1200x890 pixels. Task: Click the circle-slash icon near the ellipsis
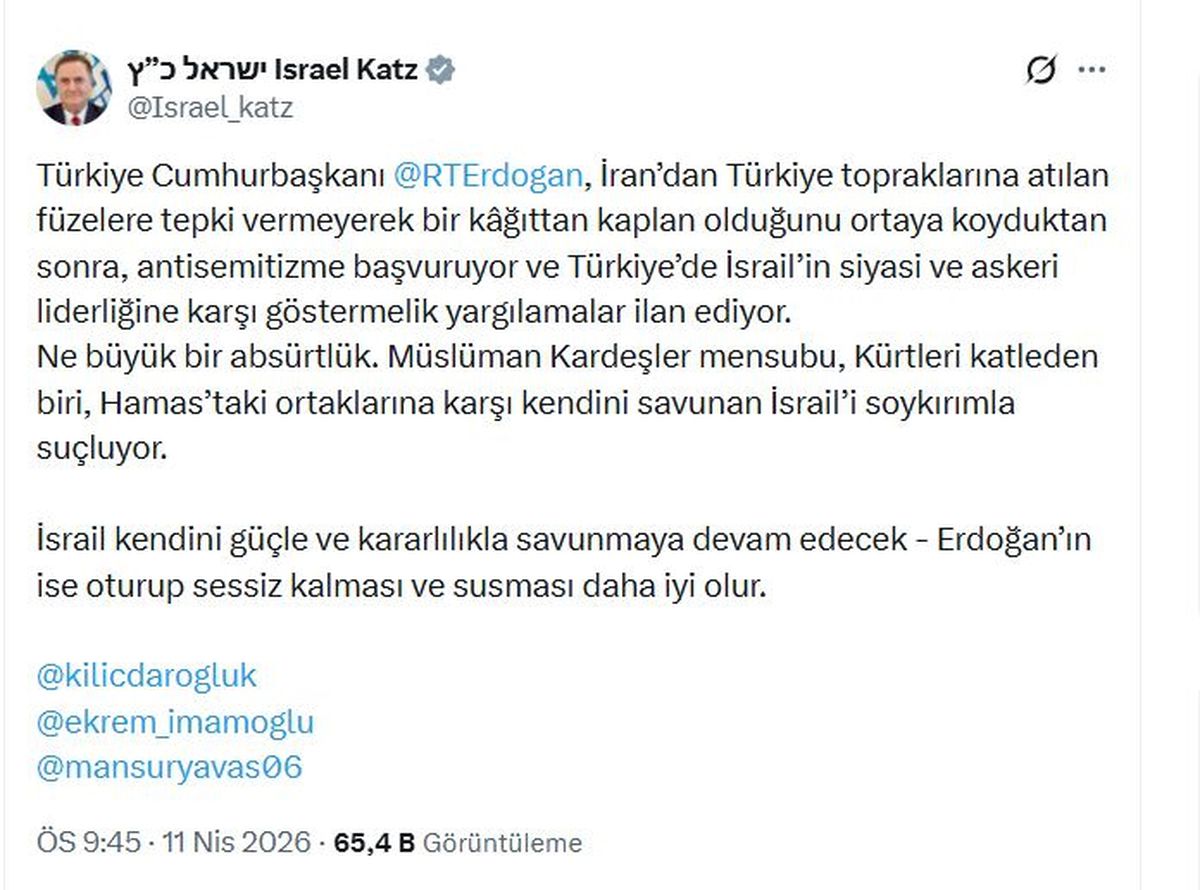[x=1042, y=70]
